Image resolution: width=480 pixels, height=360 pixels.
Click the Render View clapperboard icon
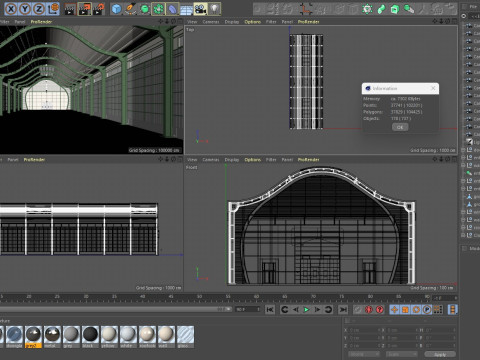pyautogui.click(x=70, y=9)
